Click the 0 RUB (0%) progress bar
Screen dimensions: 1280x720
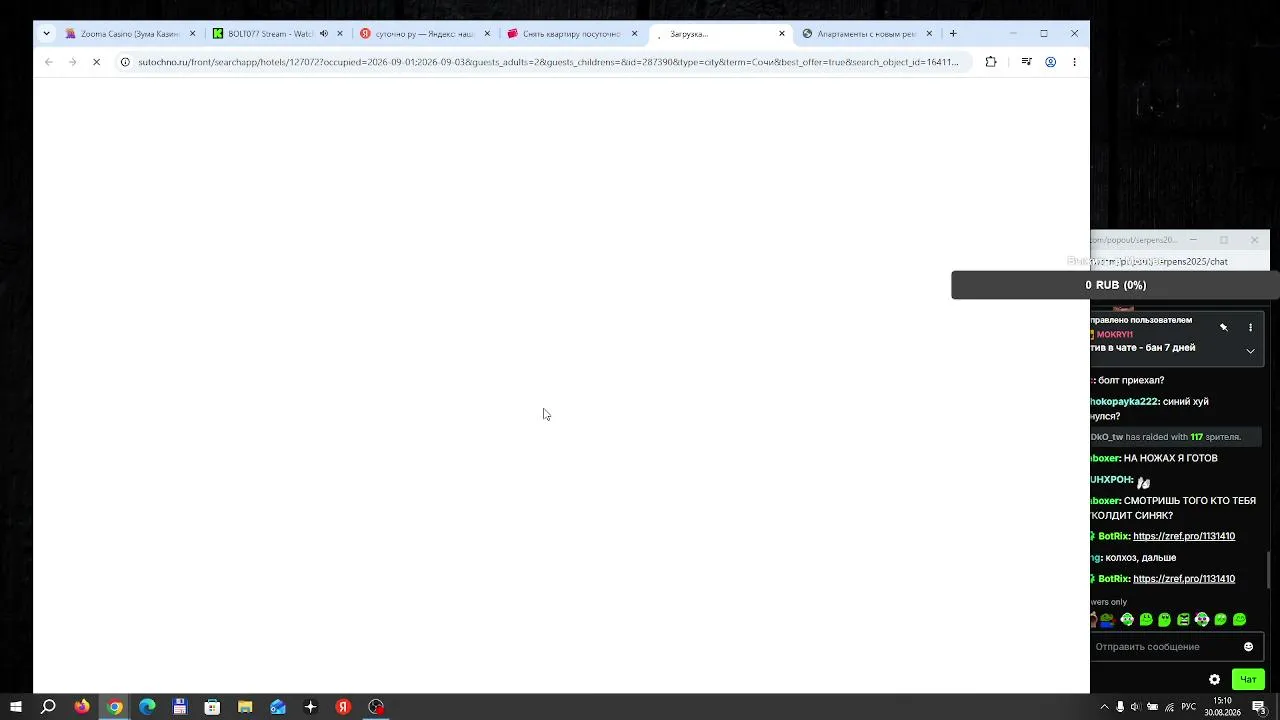point(1115,285)
